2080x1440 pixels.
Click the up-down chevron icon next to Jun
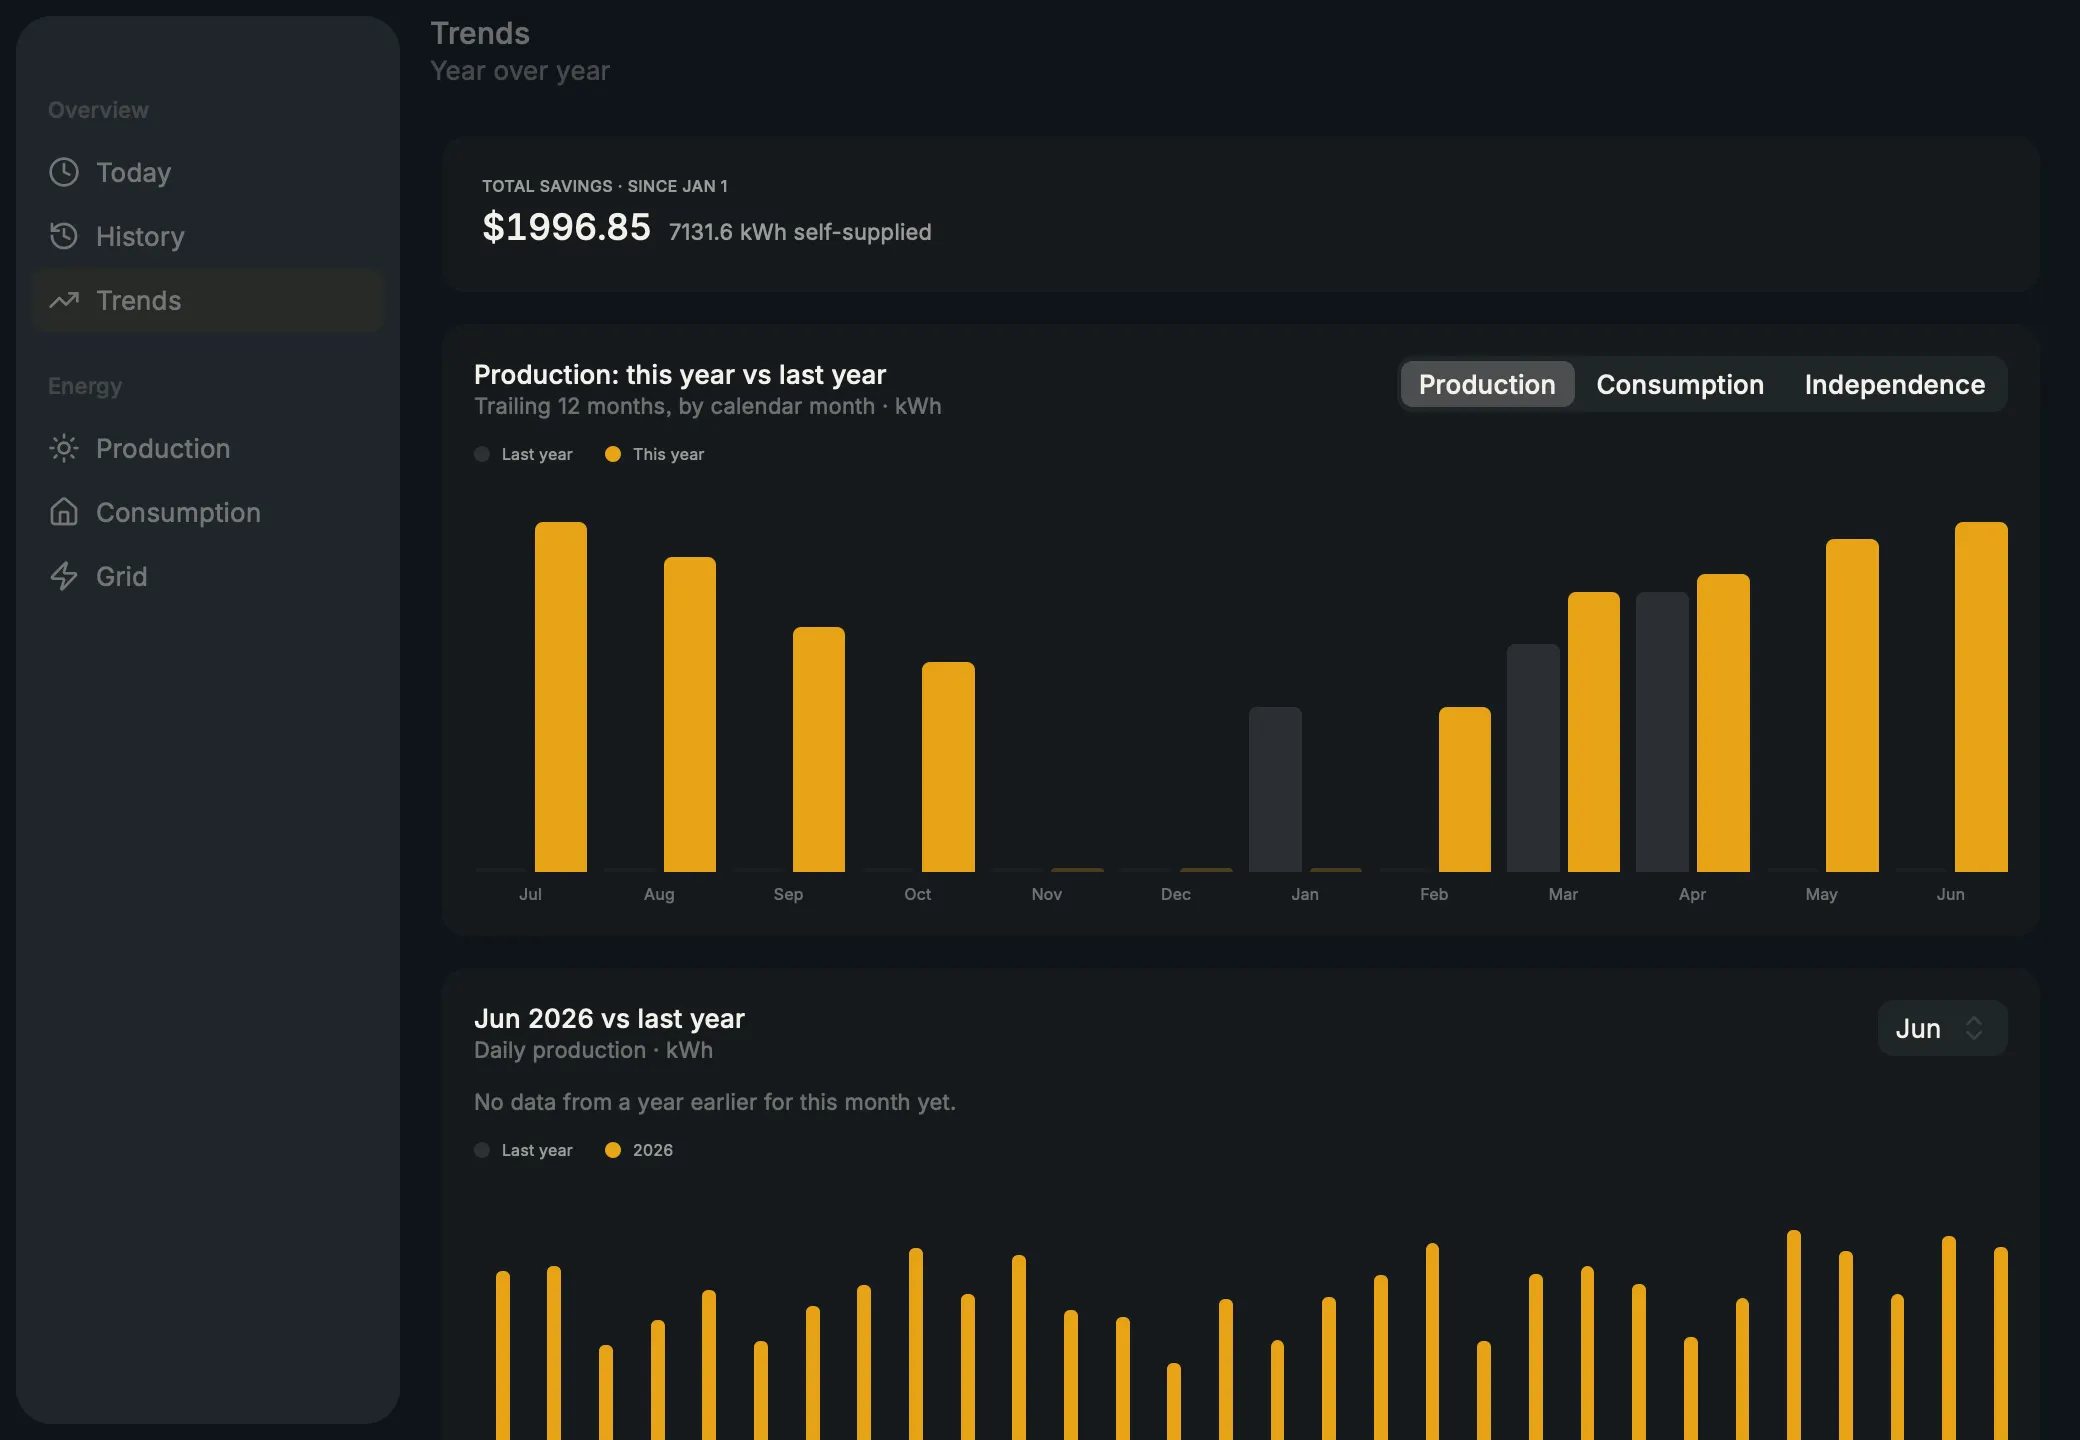pyautogui.click(x=1974, y=1028)
